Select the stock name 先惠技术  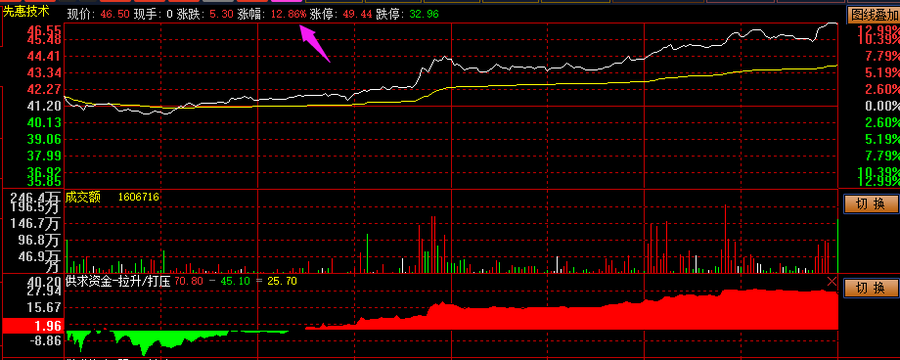(26, 11)
